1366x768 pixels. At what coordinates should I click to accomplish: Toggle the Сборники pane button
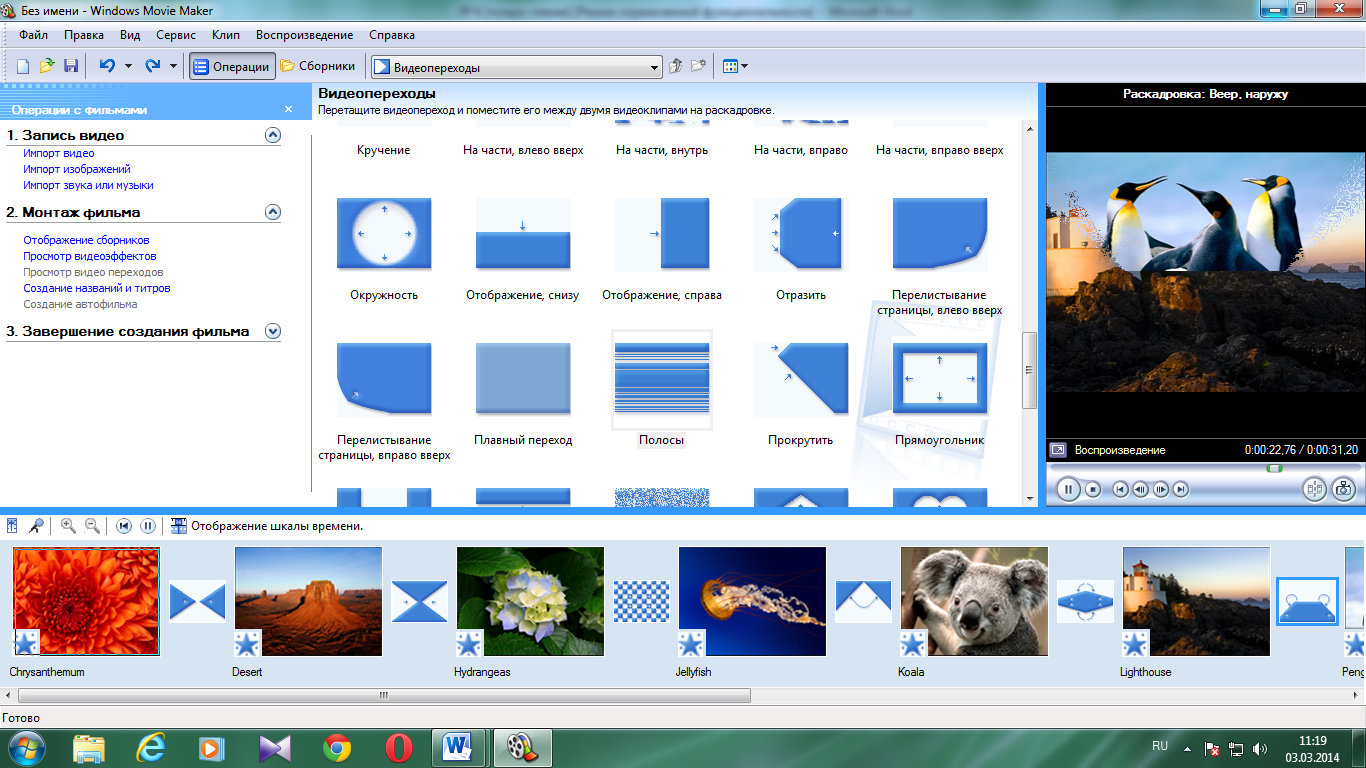[x=318, y=67]
